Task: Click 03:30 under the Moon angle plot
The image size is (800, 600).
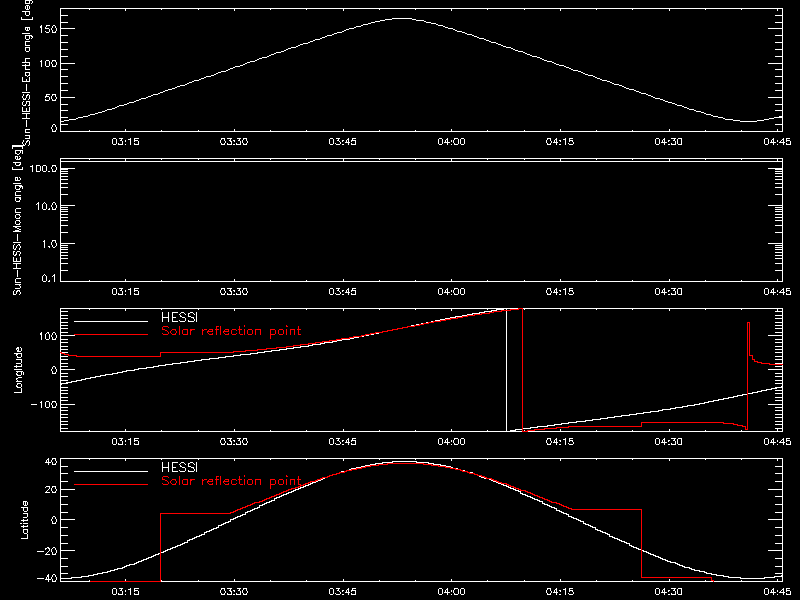Action: pos(234,292)
